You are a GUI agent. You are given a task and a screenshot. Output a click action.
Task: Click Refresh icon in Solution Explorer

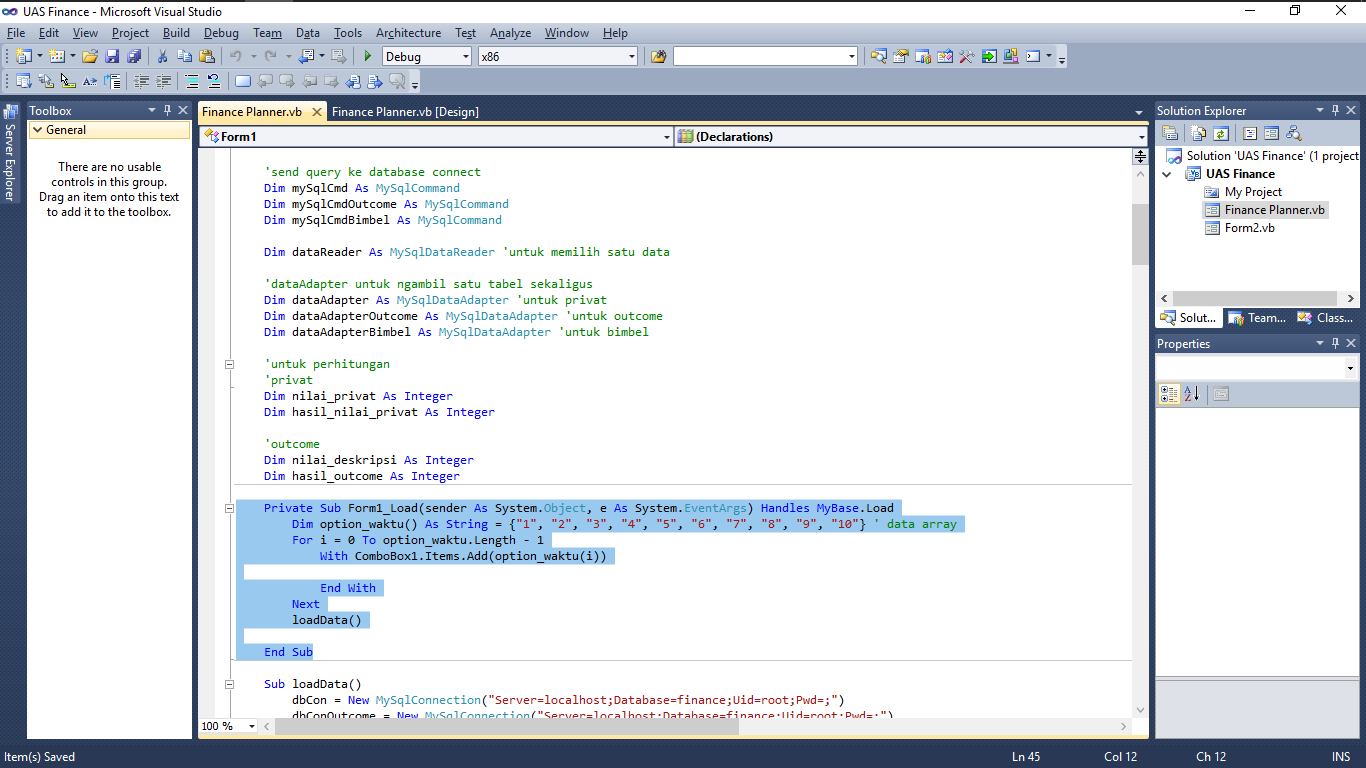[1221, 133]
